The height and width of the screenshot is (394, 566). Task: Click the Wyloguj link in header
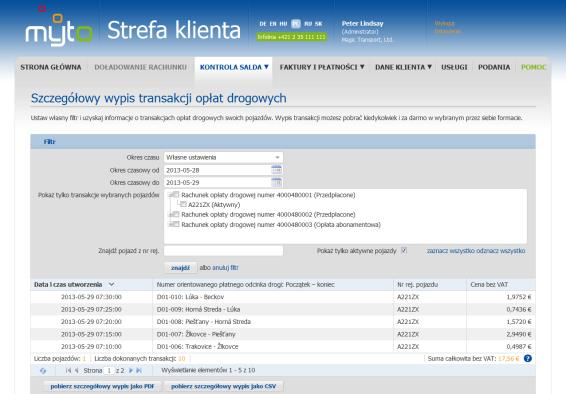pyautogui.click(x=445, y=23)
